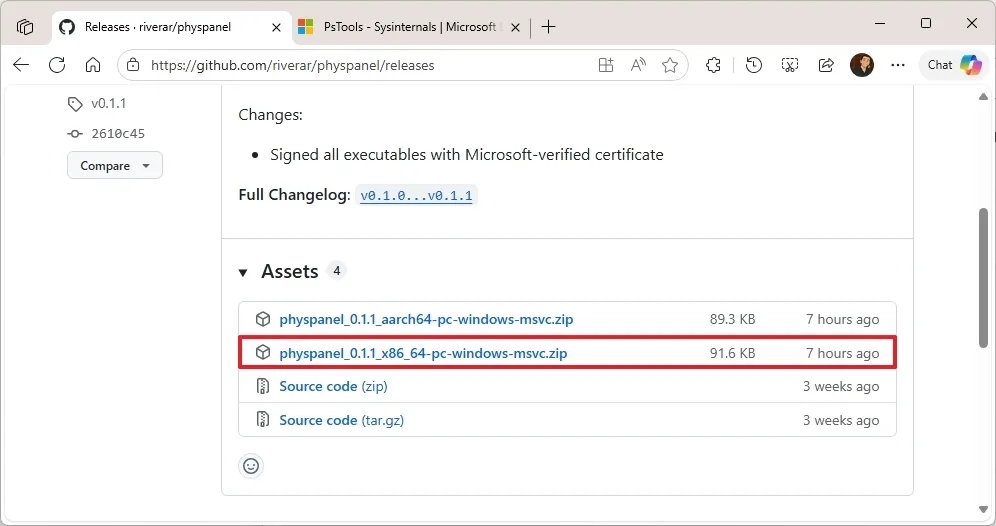
Task: Click the Read aloud icon in address bar
Action: pos(638,65)
